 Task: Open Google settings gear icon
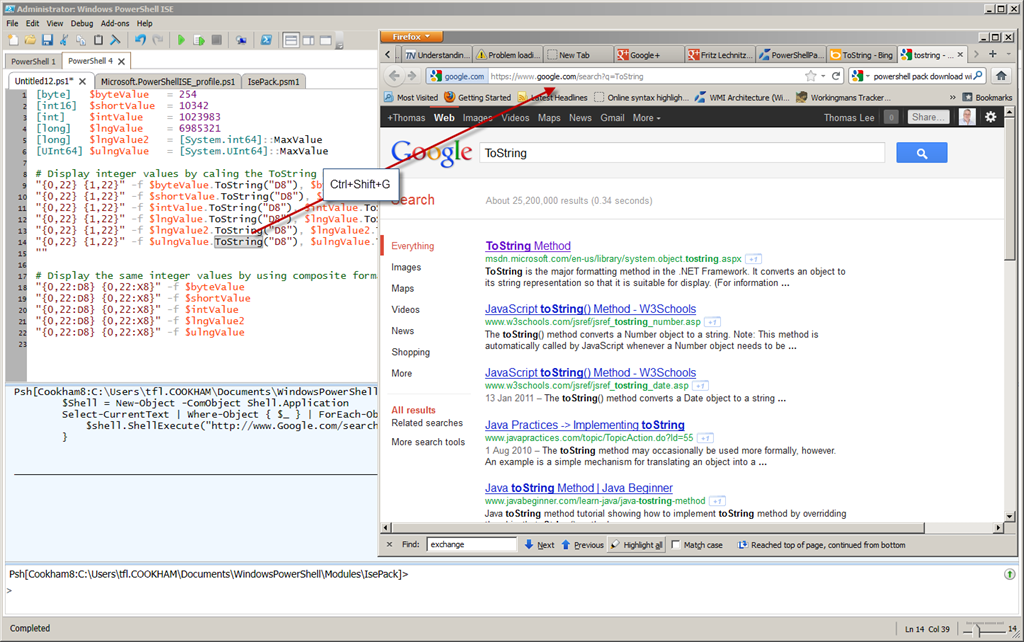tap(991, 117)
